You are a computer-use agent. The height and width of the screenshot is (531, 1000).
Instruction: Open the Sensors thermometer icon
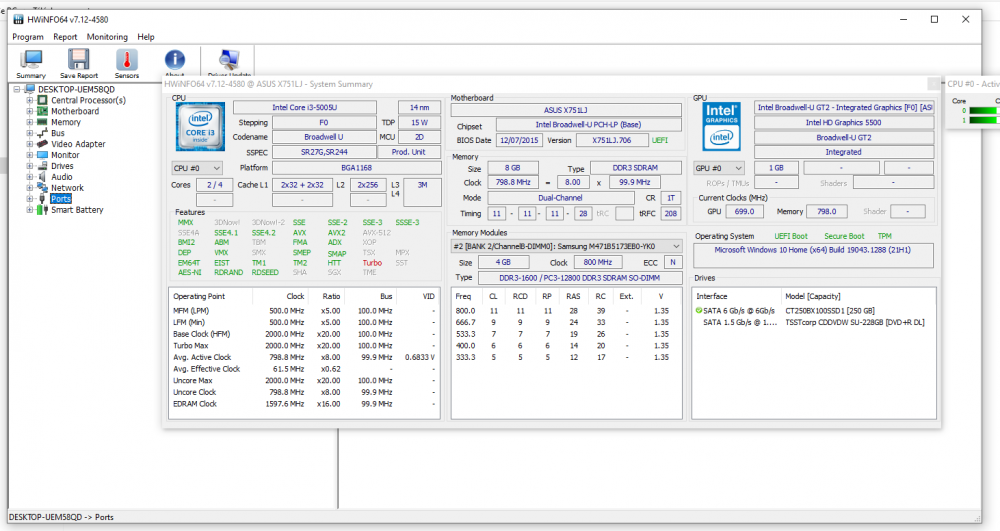pos(127,62)
